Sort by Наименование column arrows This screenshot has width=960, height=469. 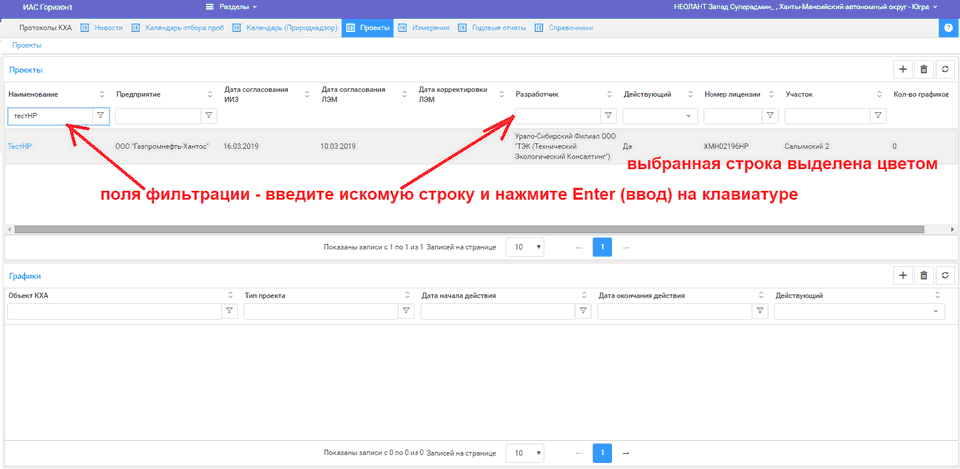[102, 94]
